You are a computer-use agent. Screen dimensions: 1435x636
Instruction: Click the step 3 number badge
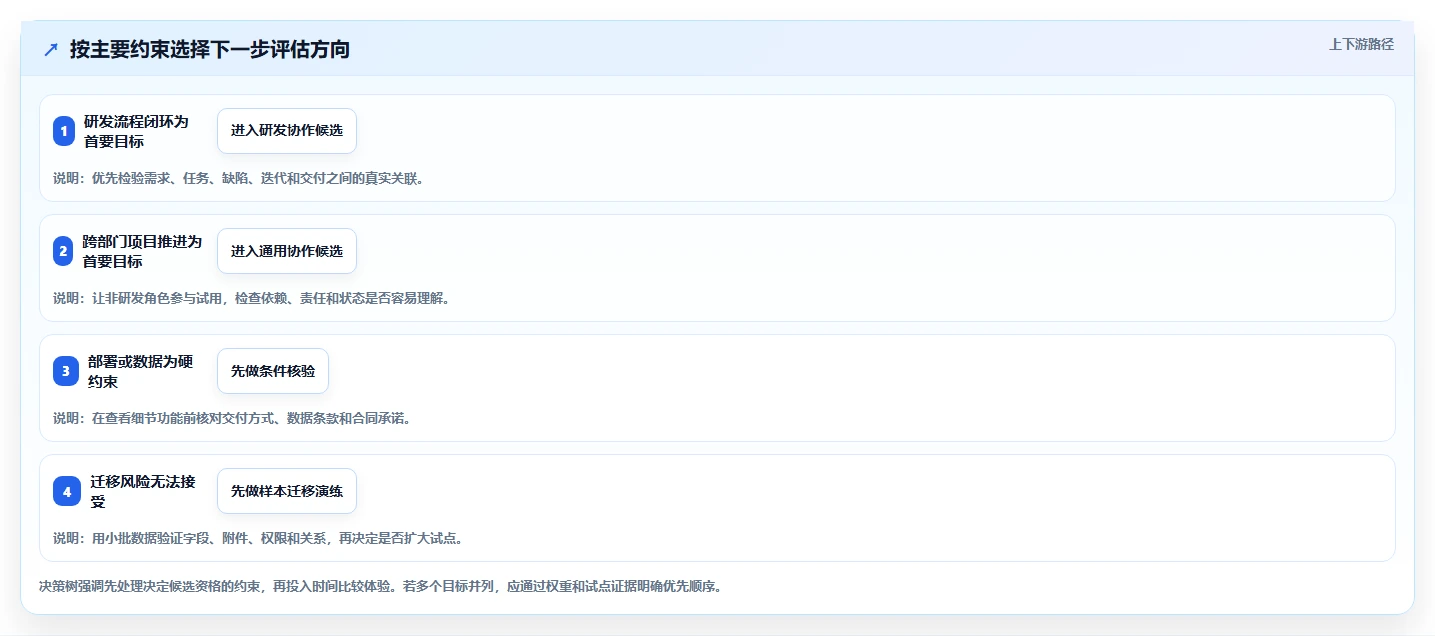[66, 371]
